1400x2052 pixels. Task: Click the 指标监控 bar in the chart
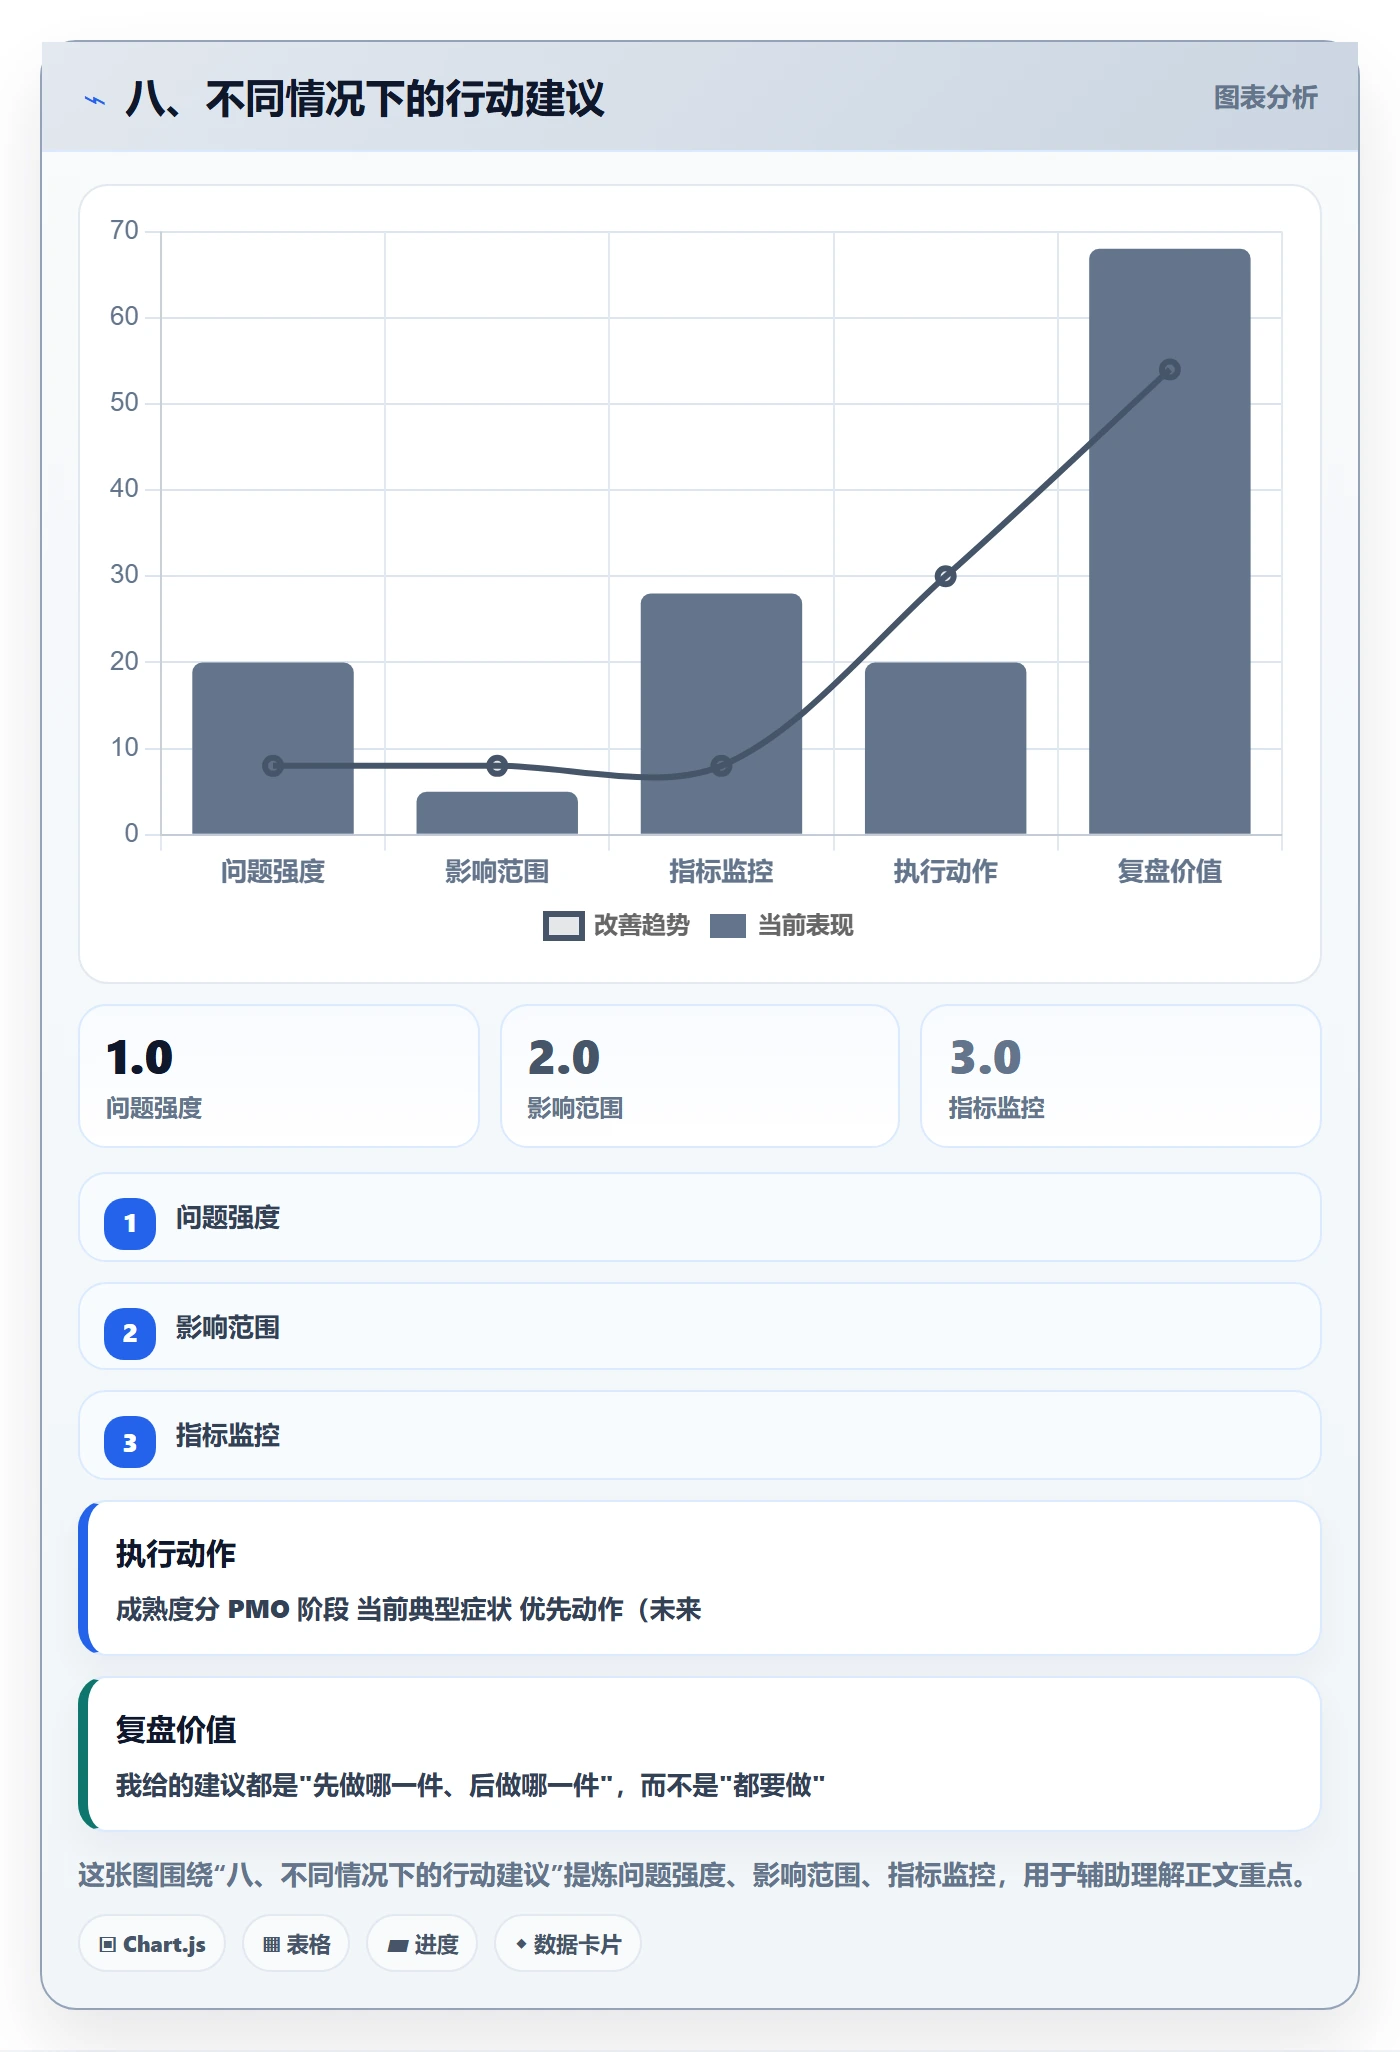click(x=721, y=714)
